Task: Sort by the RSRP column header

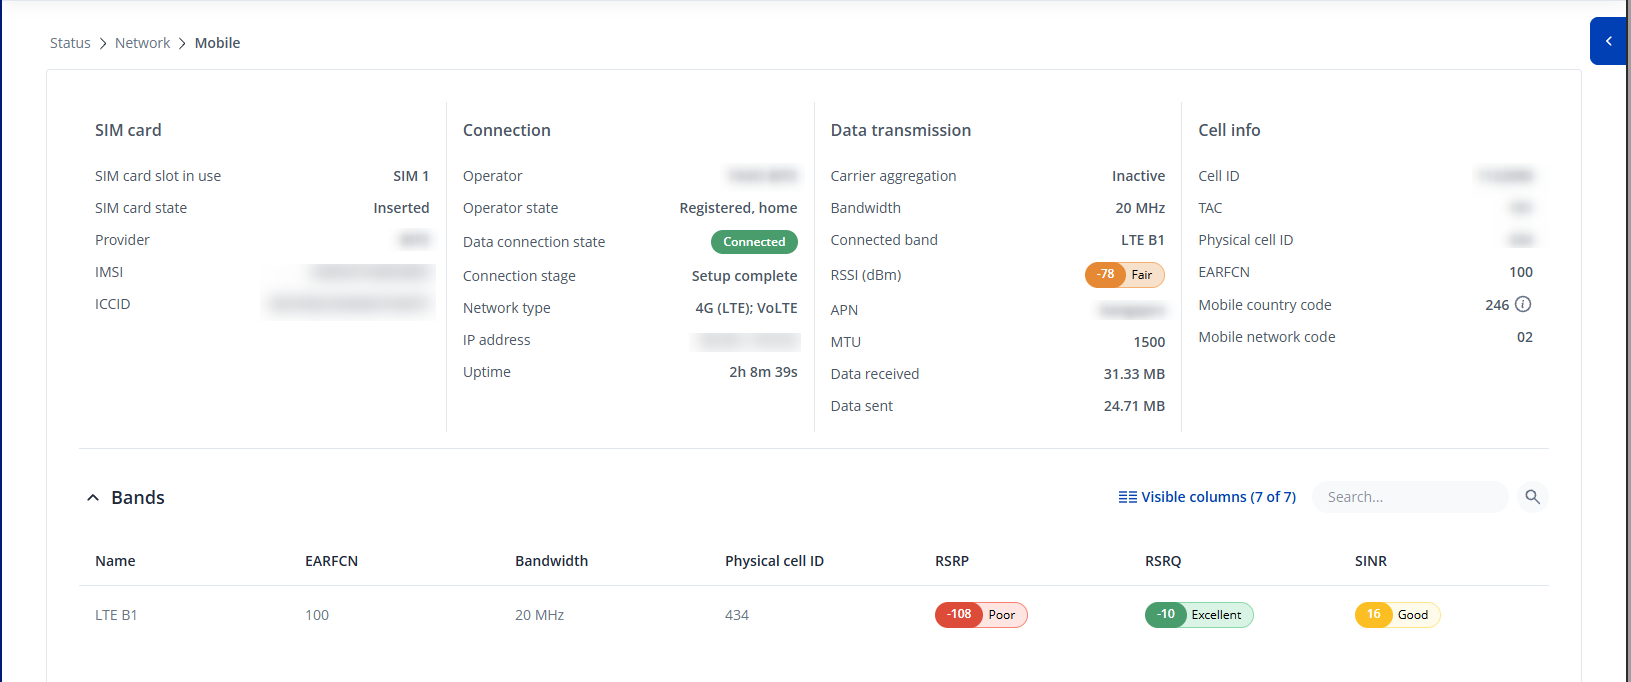Action: tap(951, 561)
